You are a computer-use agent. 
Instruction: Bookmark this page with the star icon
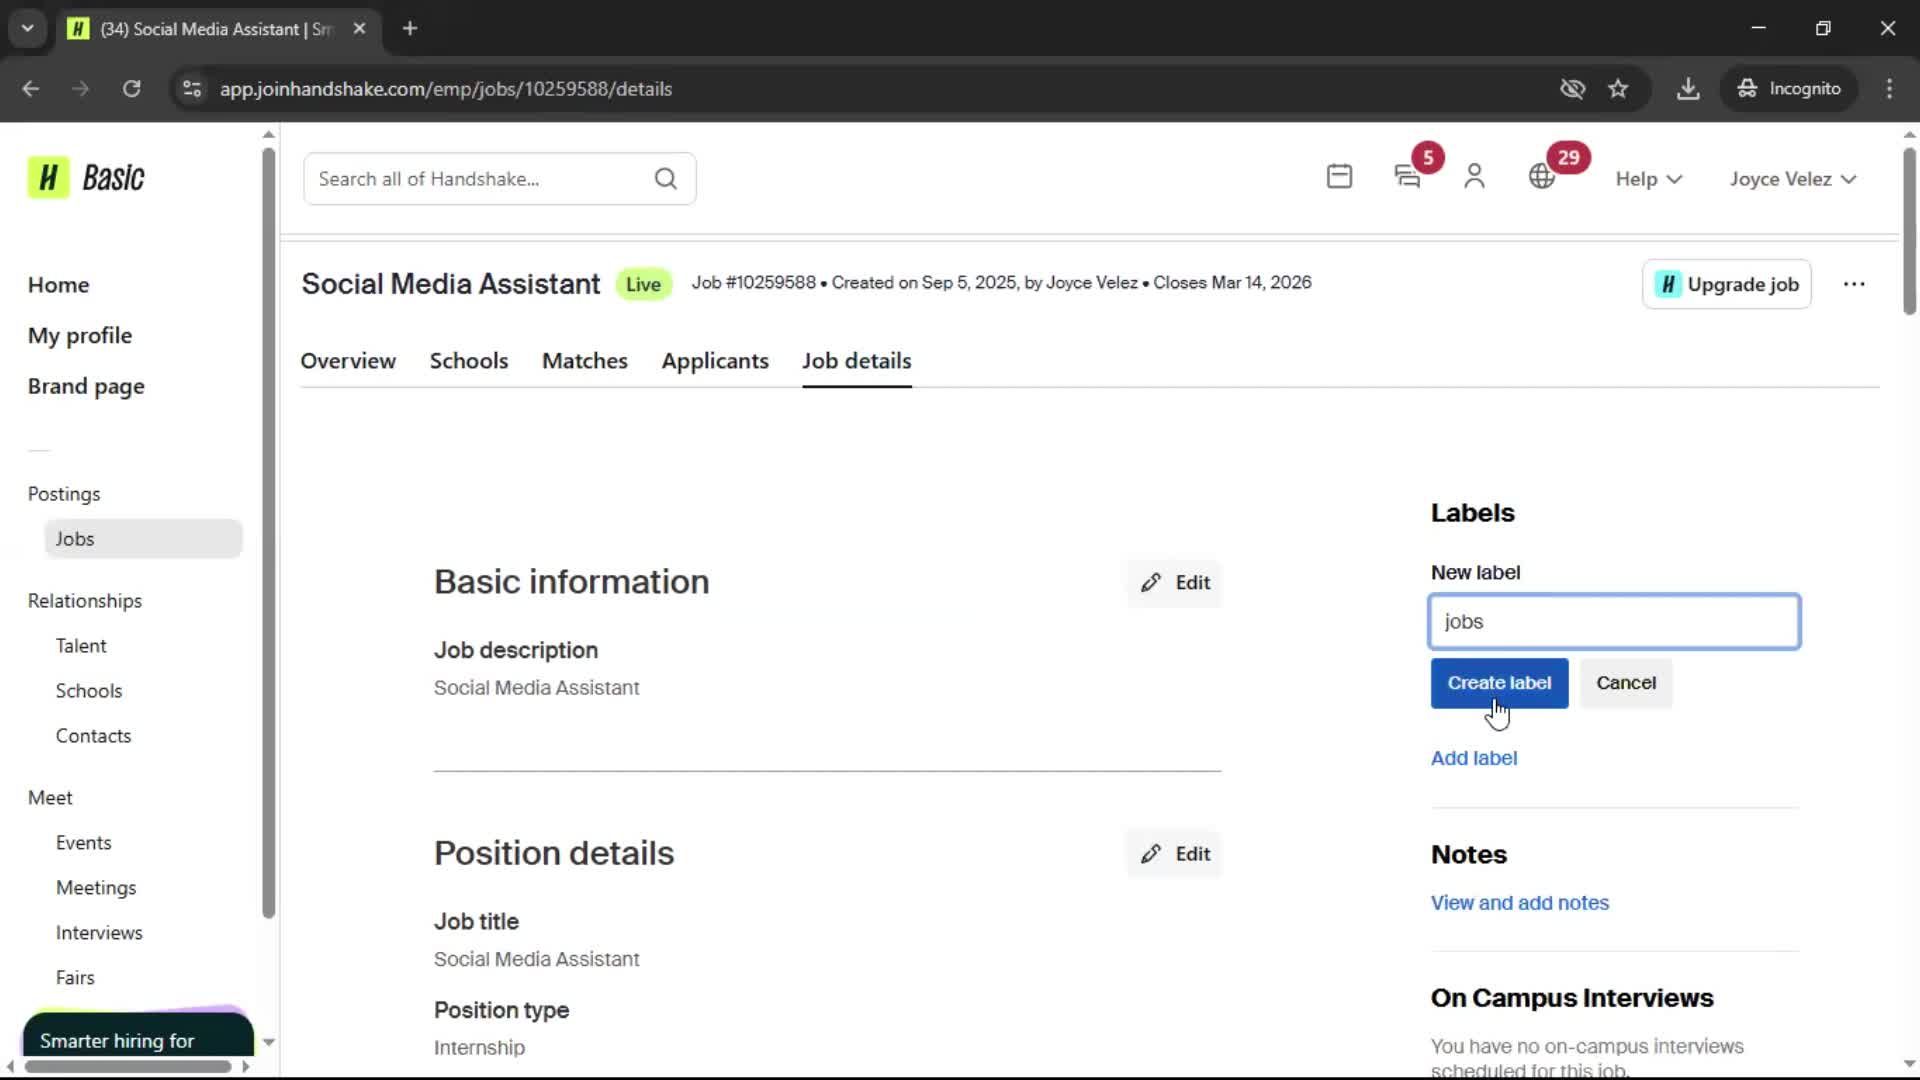click(1618, 89)
